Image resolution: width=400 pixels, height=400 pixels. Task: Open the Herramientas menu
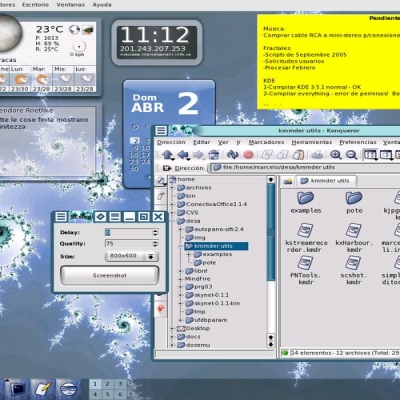(x=312, y=142)
